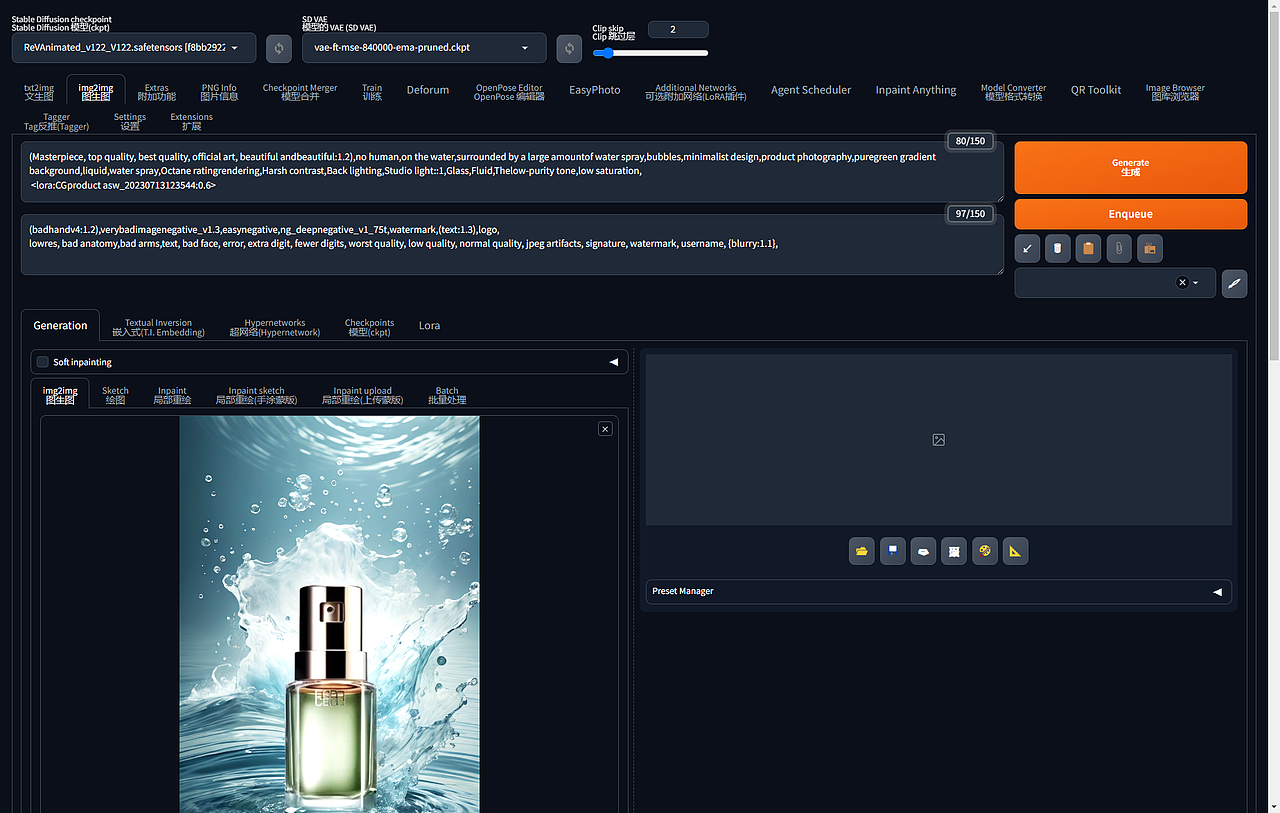Click the yellow folder icon to open output directory
Viewport: 1280px width, 813px height.
click(x=862, y=551)
